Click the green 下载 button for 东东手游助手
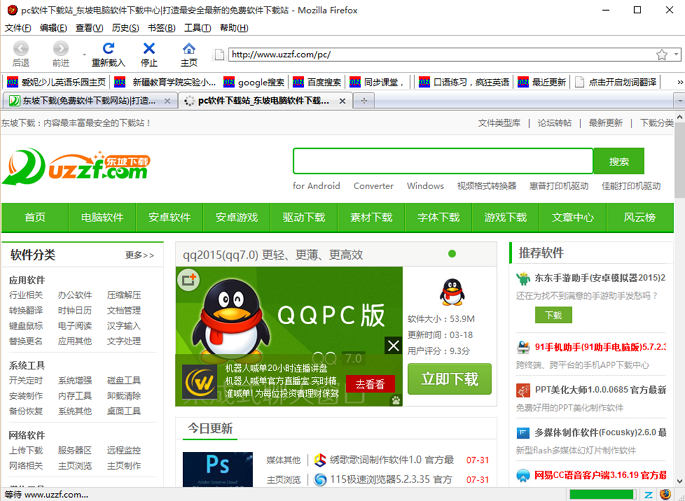The height and width of the screenshot is (501, 685). coord(553,315)
